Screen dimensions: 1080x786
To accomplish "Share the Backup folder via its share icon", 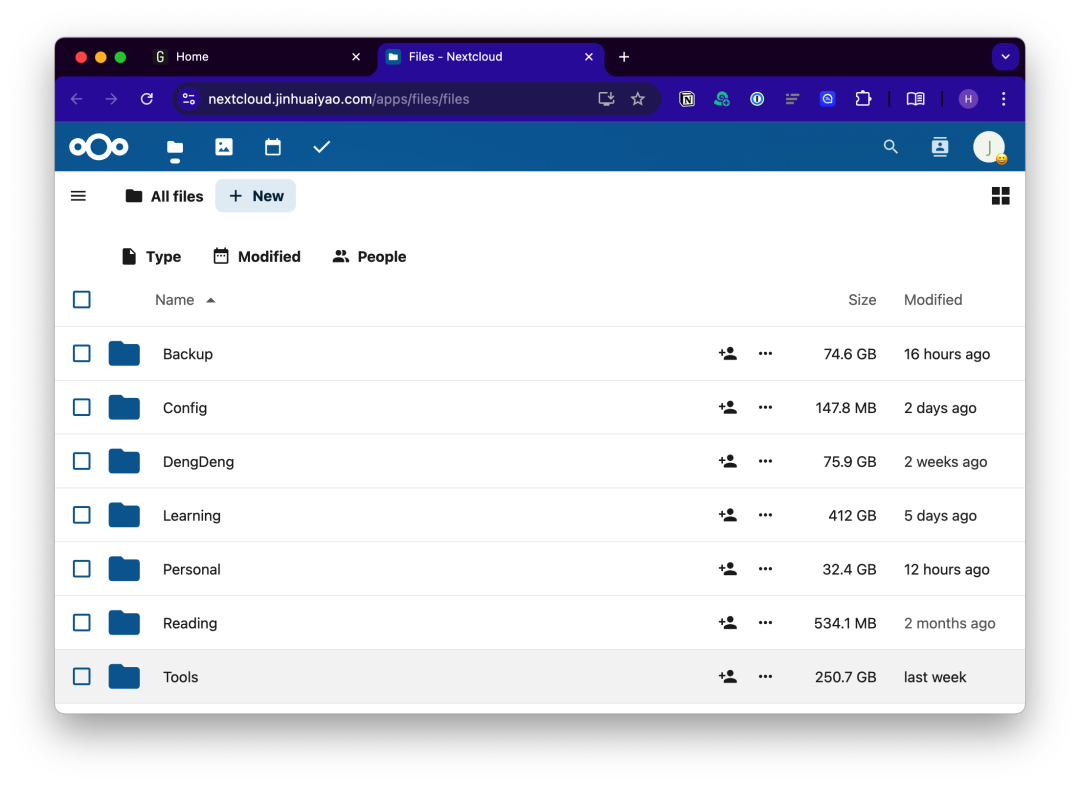I will click(x=727, y=353).
